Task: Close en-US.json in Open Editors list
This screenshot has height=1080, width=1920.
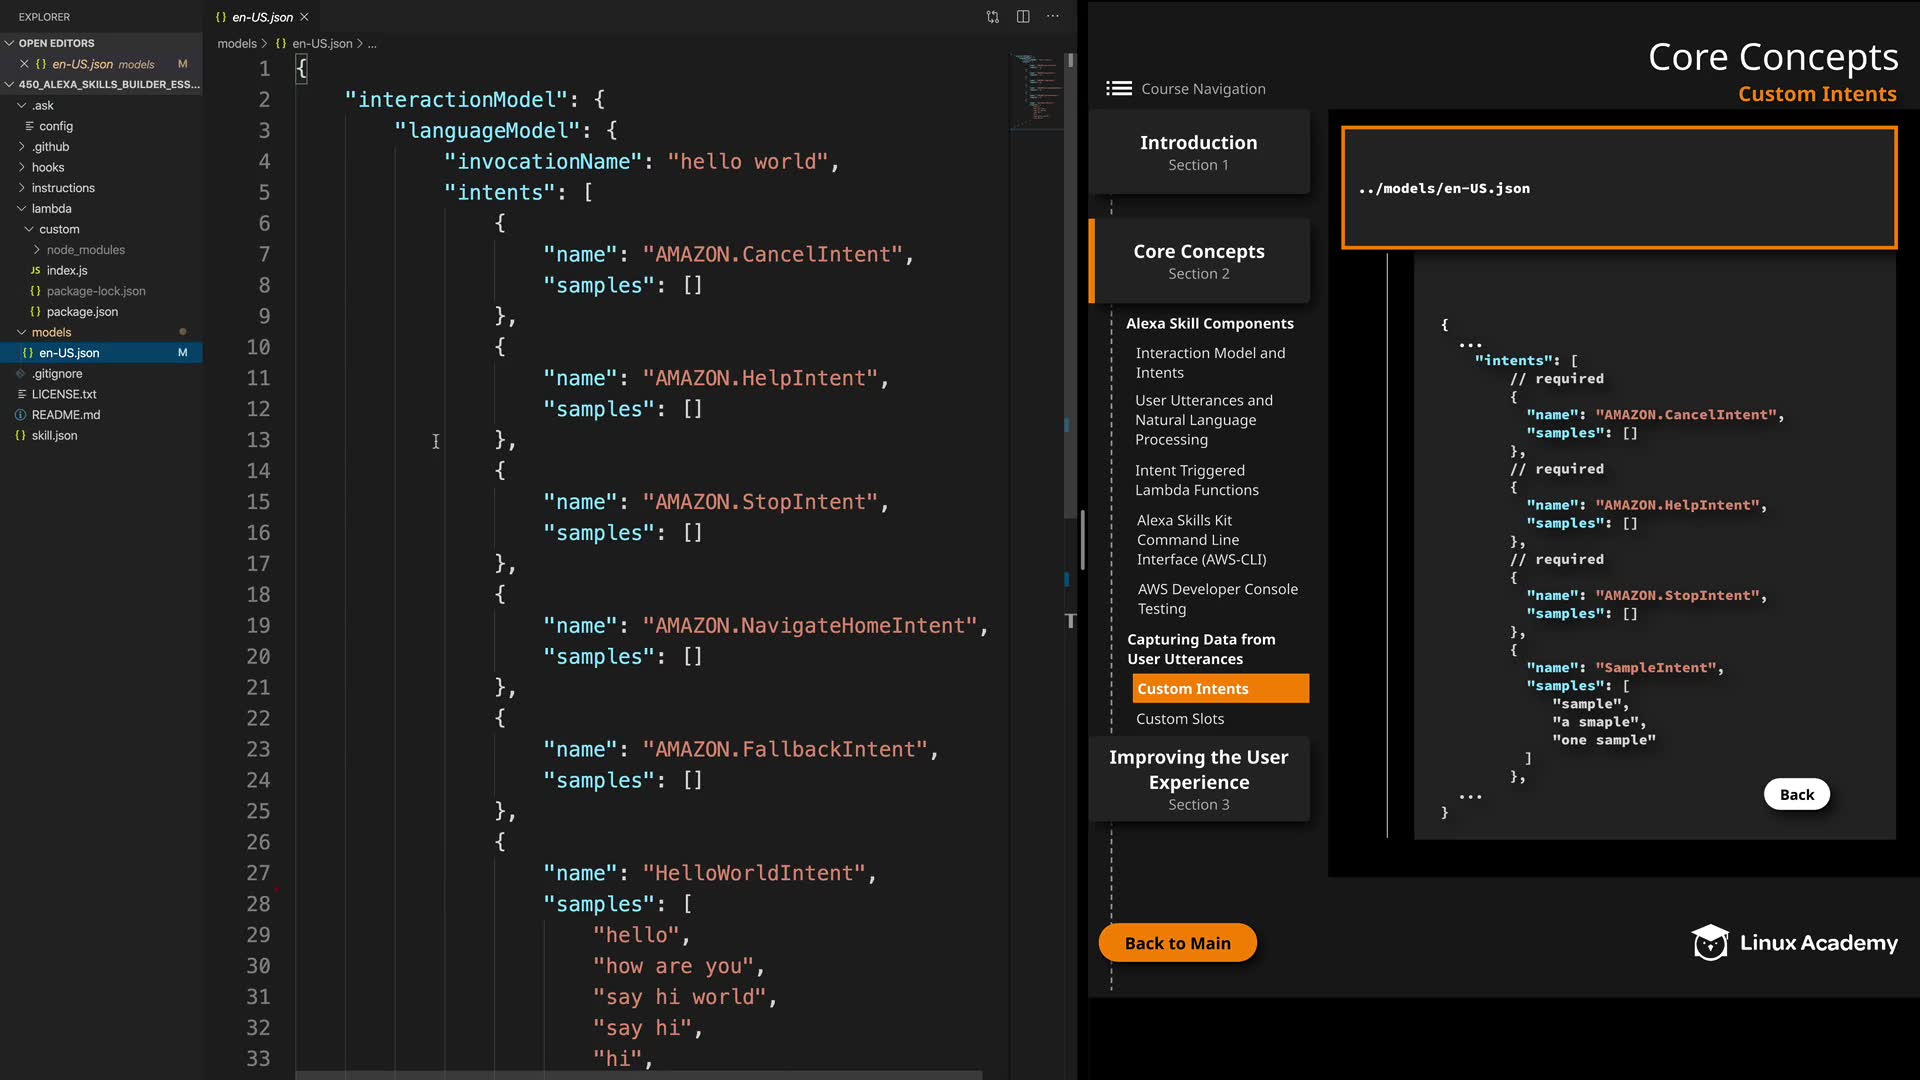Action: click(x=24, y=64)
